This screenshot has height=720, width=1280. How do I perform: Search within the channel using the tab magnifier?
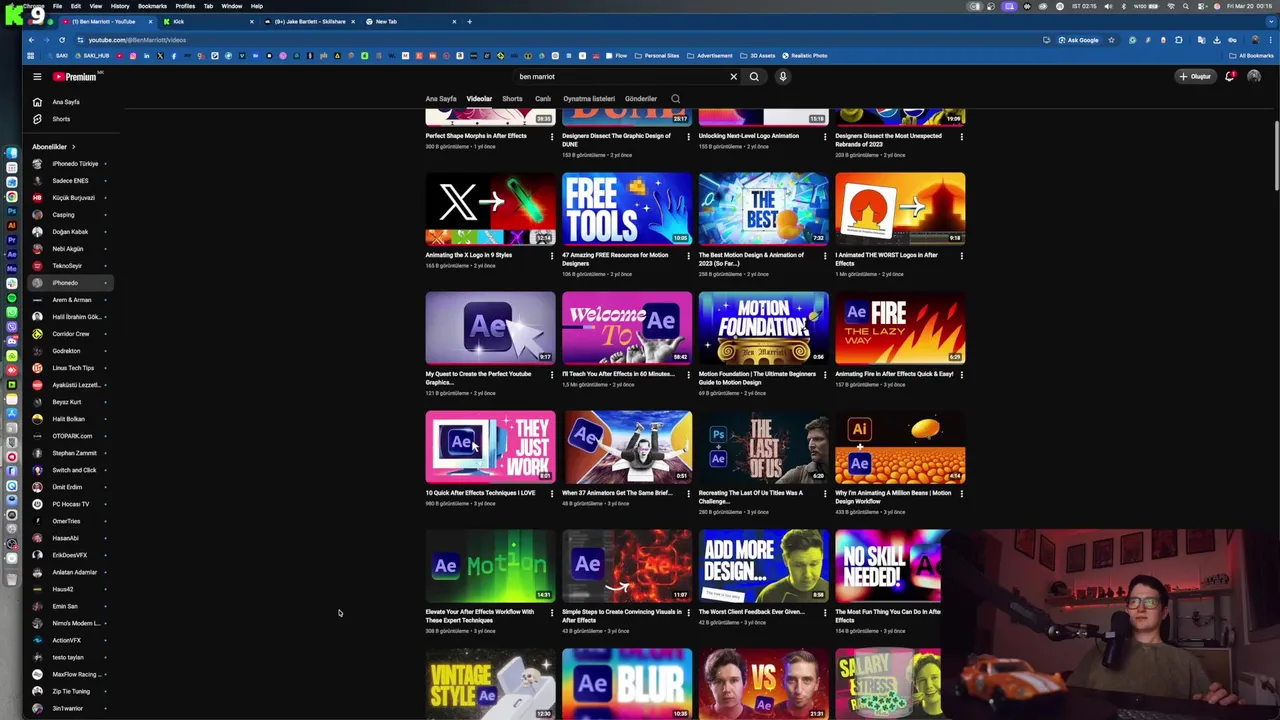pyautogui.click(x=675, y=99)
